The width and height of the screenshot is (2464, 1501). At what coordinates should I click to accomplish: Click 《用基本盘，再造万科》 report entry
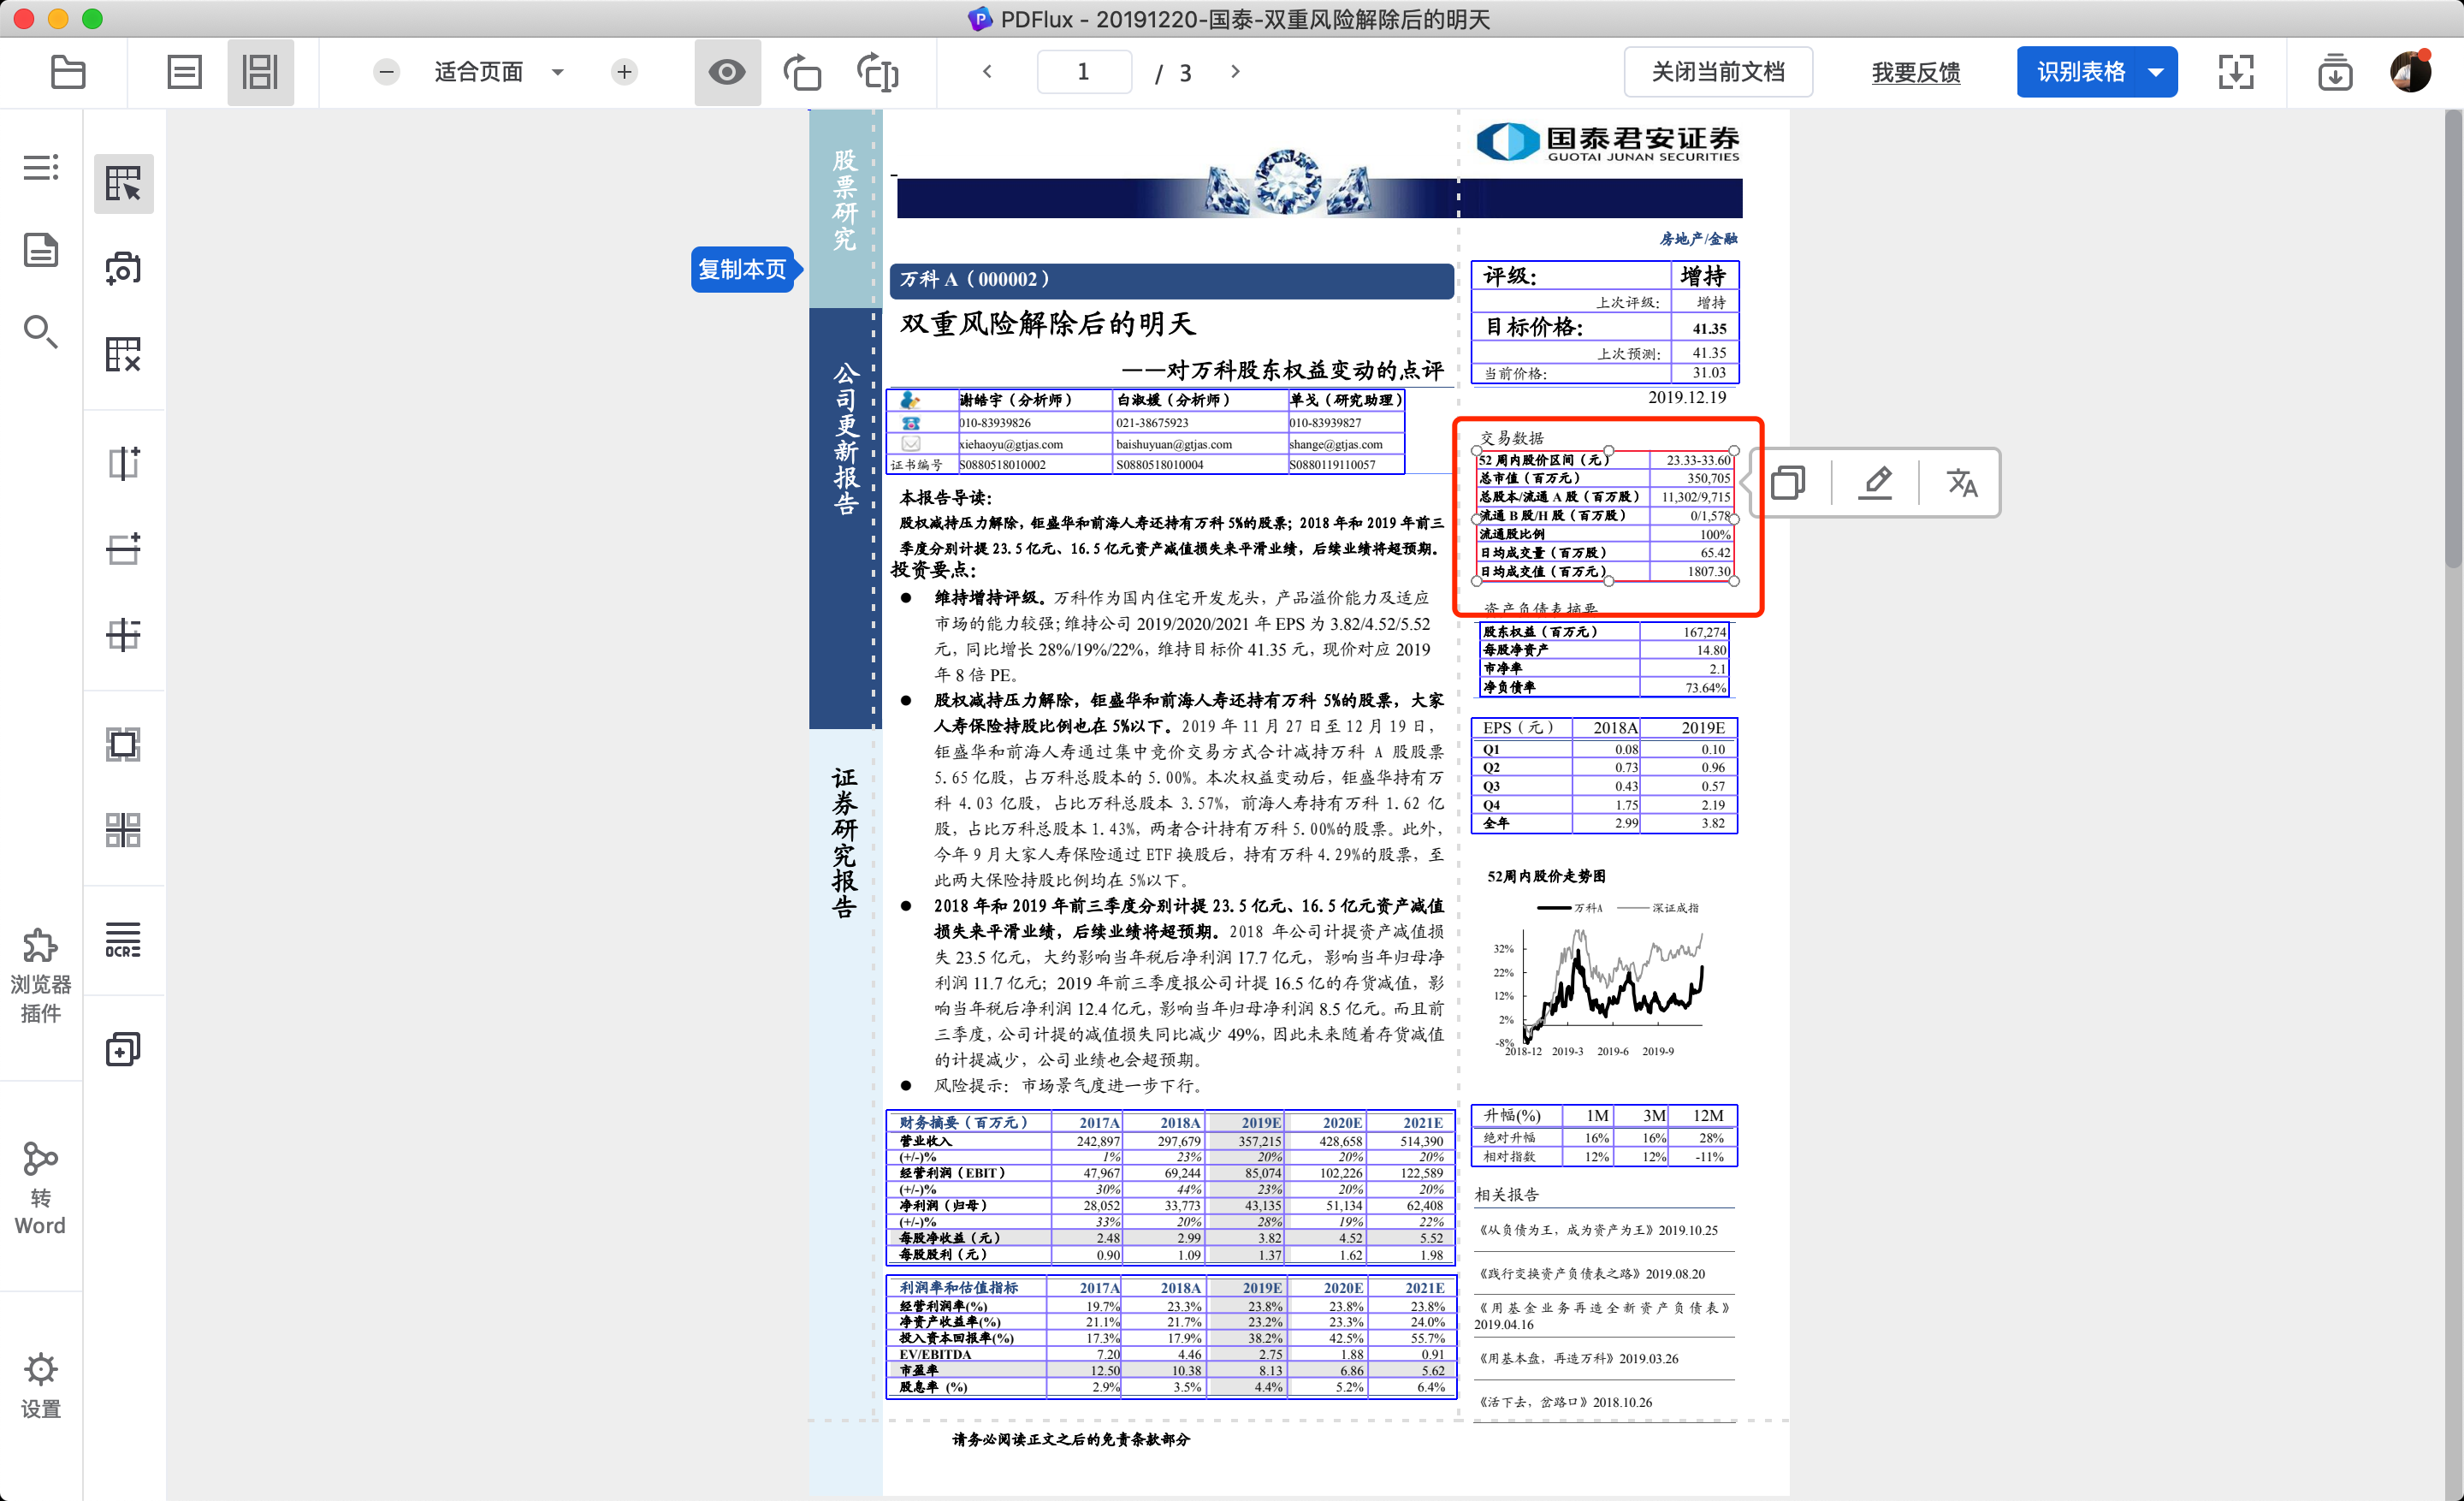1578,1358
